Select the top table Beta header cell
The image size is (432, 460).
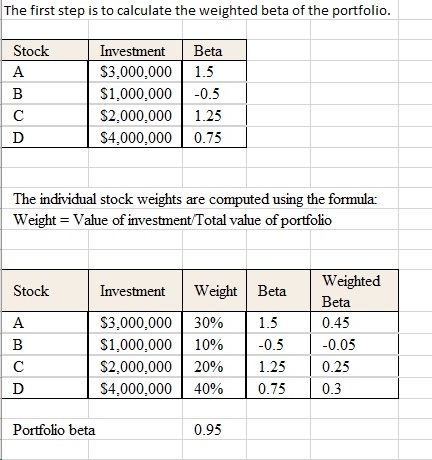click(x=214, y=51)
